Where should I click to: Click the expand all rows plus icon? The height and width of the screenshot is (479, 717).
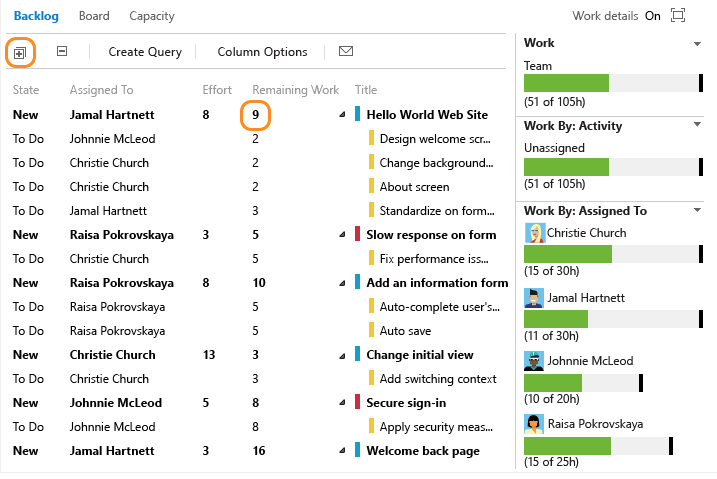pos(20,53)
